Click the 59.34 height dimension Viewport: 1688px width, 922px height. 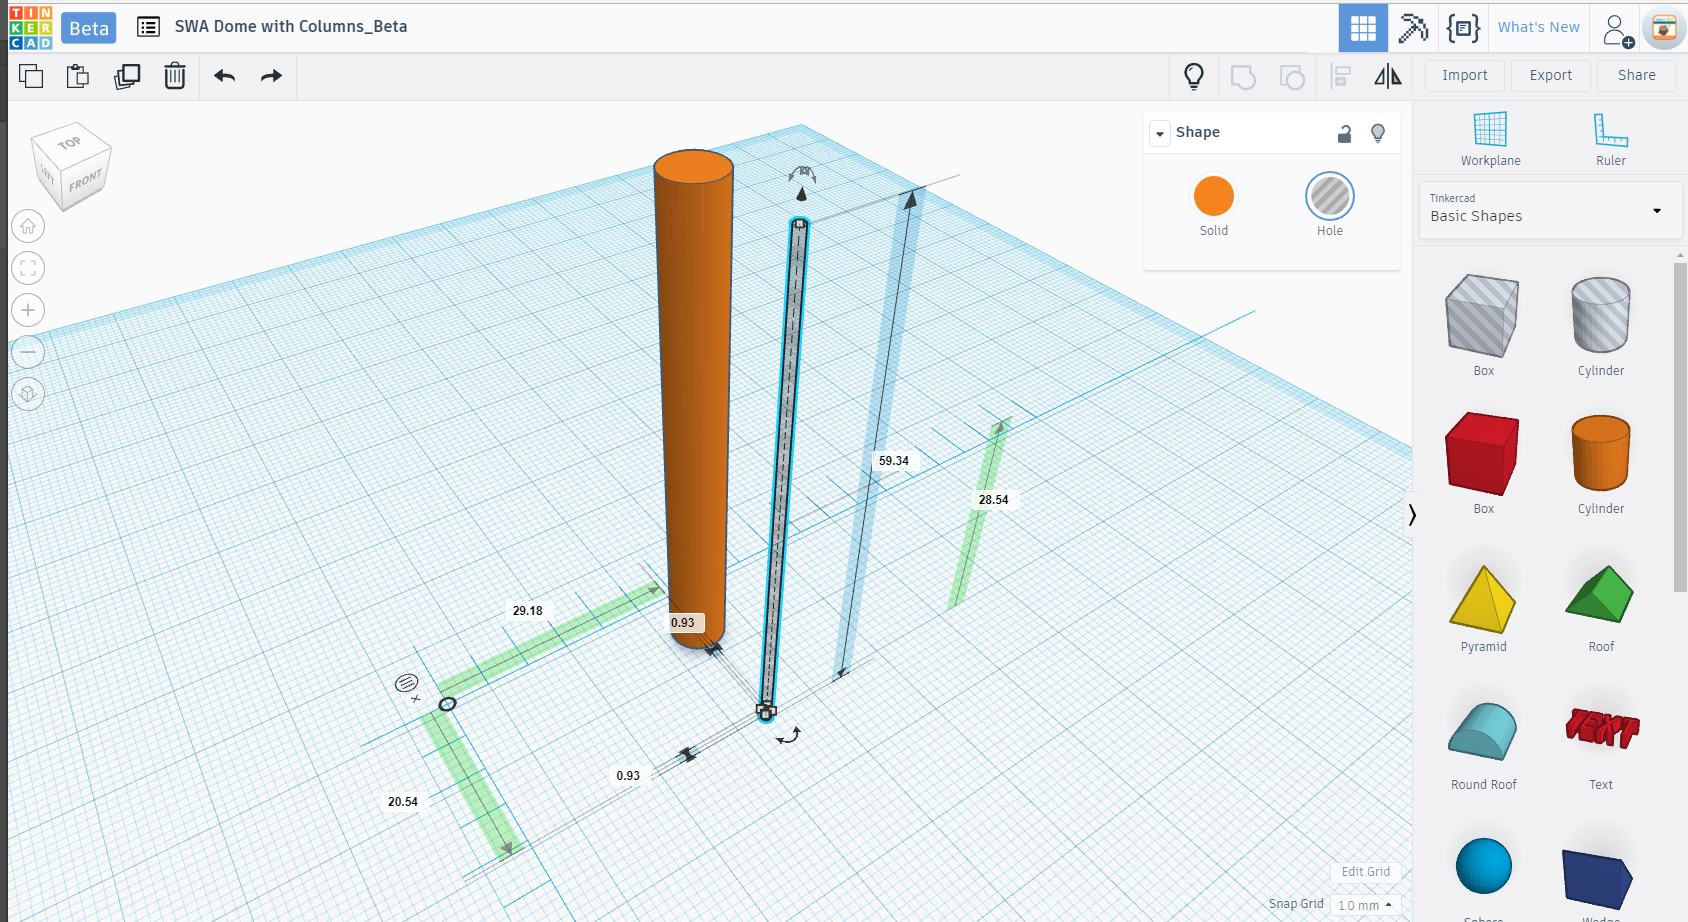tap(893, 461)
